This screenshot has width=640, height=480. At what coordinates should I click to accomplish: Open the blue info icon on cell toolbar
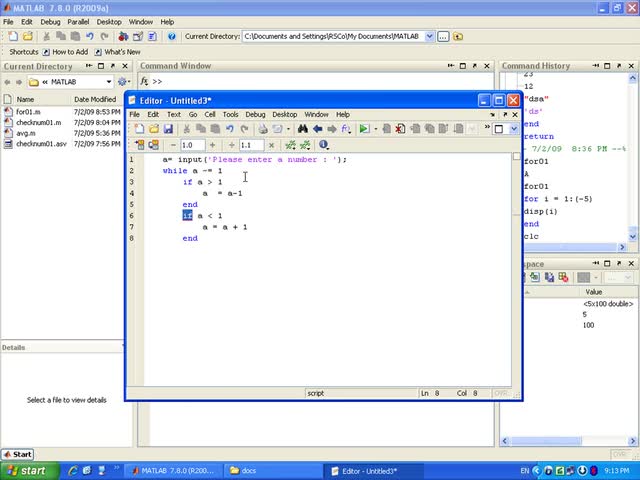pyautogui.click(x=324, y=144)
